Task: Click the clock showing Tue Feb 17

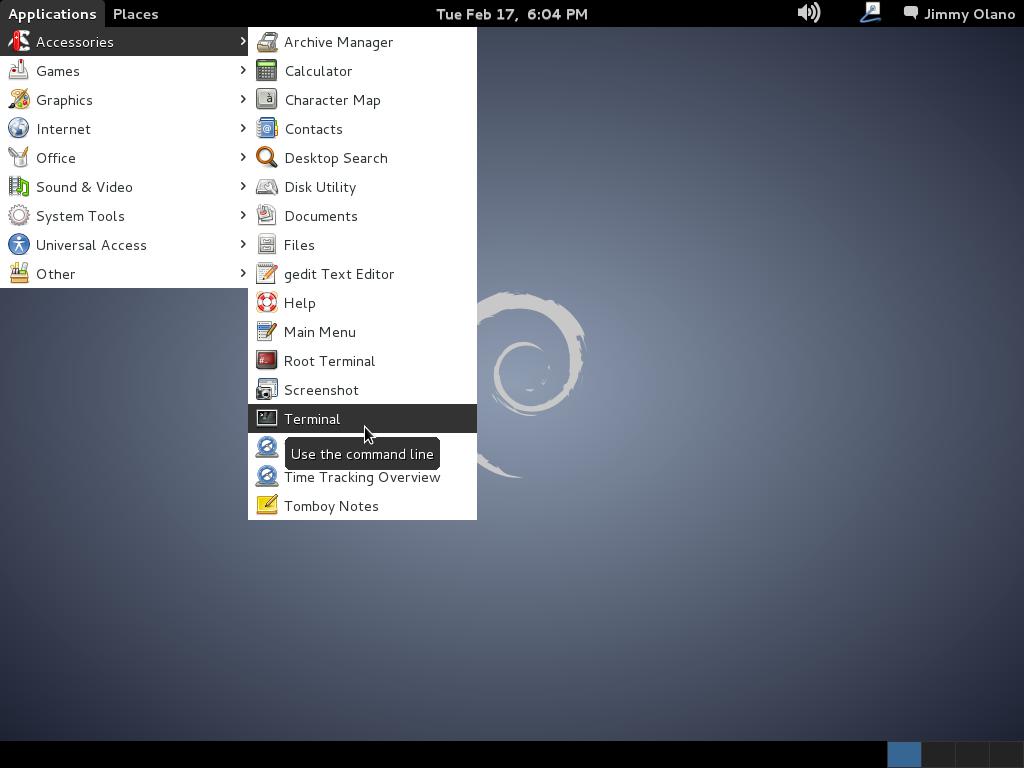Action: pos(512,14)
